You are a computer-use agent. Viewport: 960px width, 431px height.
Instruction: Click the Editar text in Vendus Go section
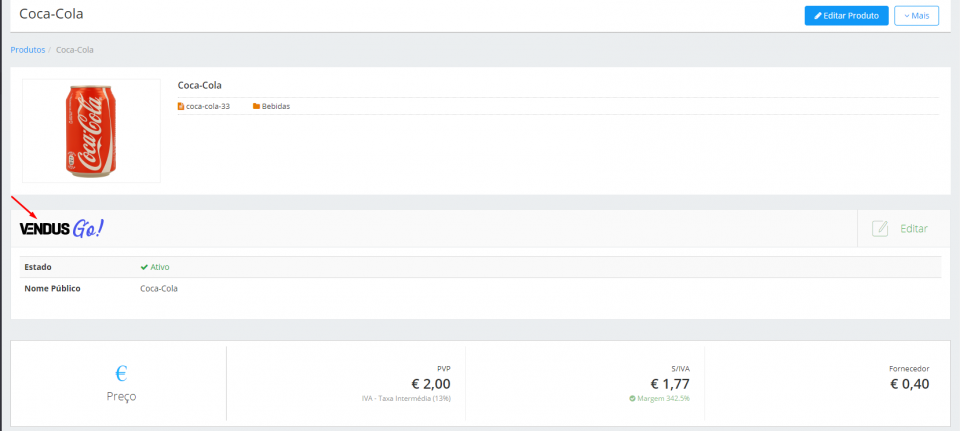914,229
